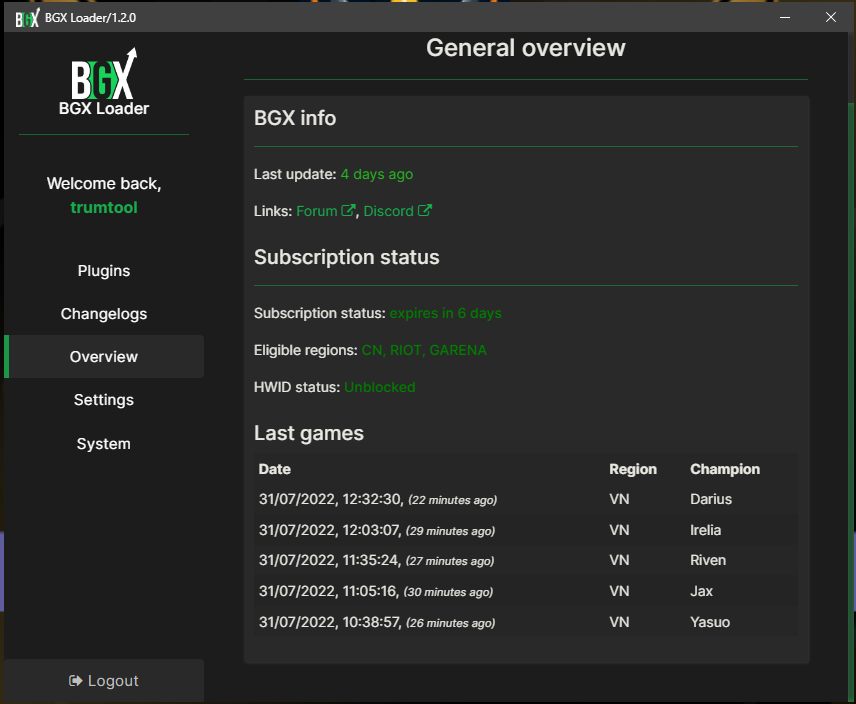Click the 'General overview' heading
Image resolution: width=856 pixels, height=704 pixels.
click(x=526, y=48)
